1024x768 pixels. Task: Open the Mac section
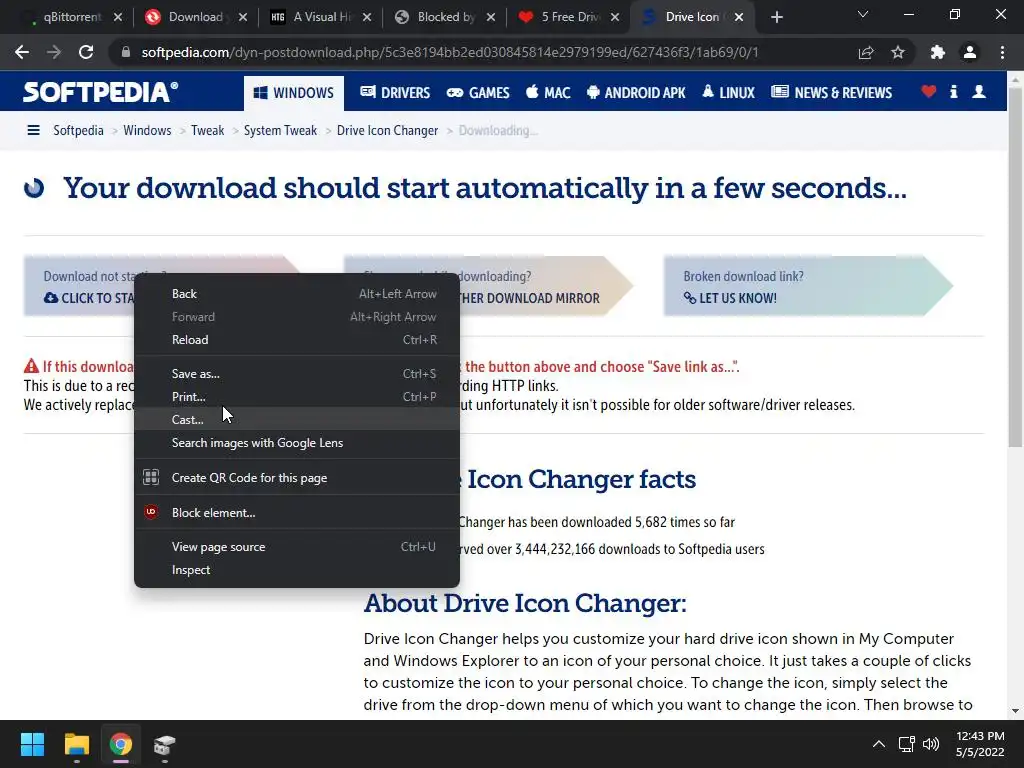pos(548,93)
